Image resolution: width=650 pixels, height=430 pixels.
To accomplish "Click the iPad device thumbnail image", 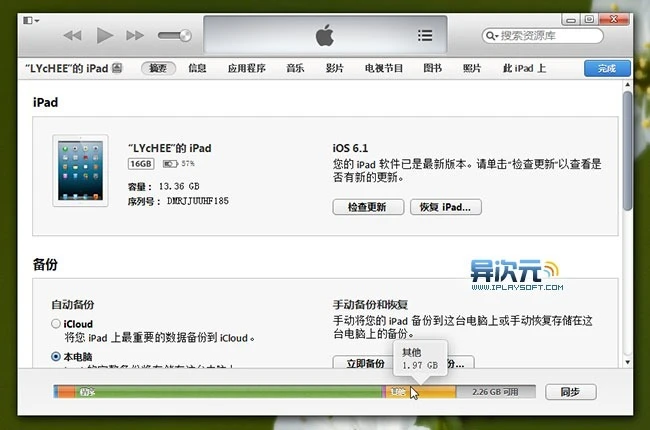I will point(80,170).
